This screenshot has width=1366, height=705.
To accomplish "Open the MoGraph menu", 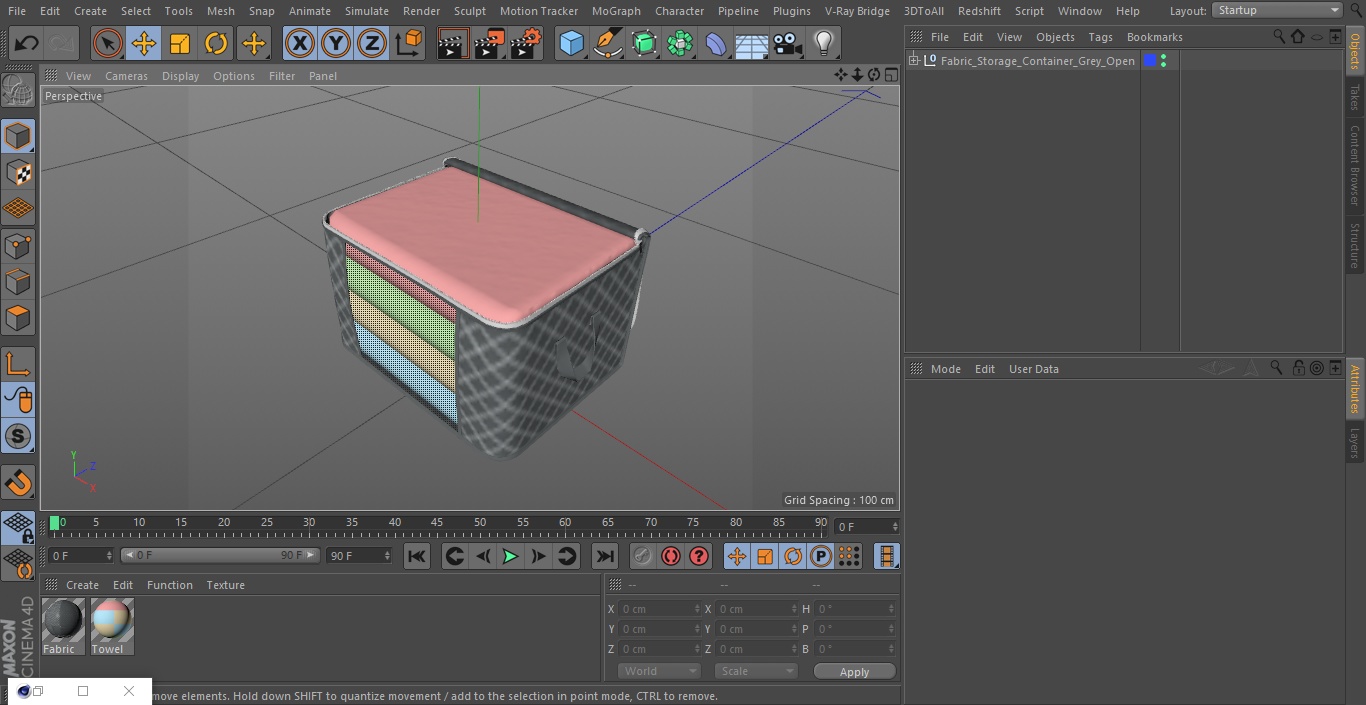I will point(616,11).
